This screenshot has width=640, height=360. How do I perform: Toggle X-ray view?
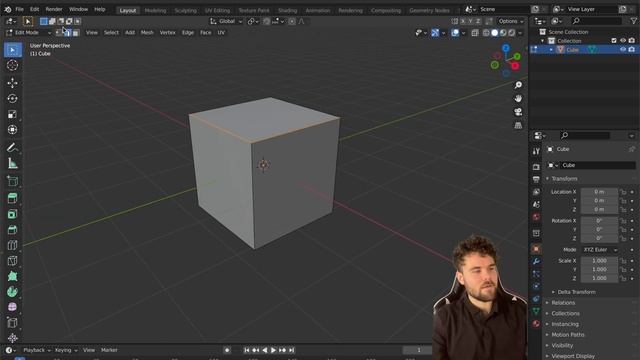pos(474,33)
